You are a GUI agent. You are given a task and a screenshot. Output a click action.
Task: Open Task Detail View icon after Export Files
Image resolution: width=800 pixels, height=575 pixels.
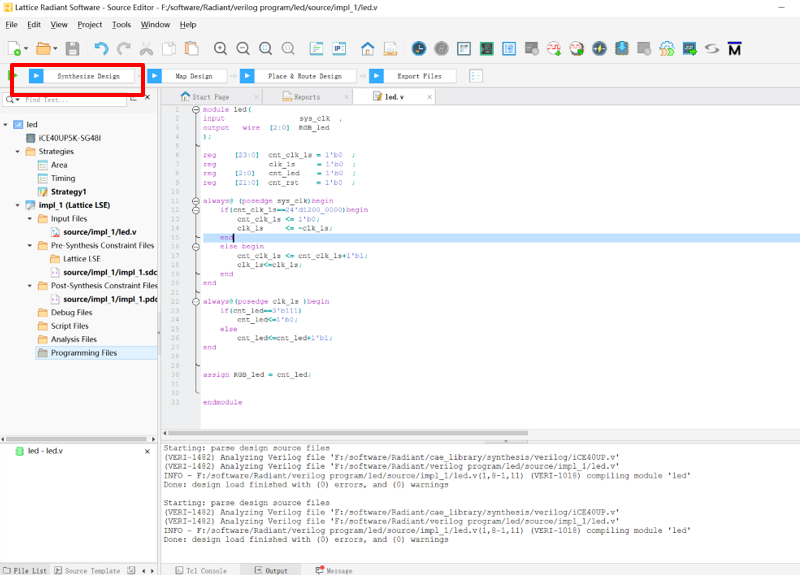pos(476,76)
